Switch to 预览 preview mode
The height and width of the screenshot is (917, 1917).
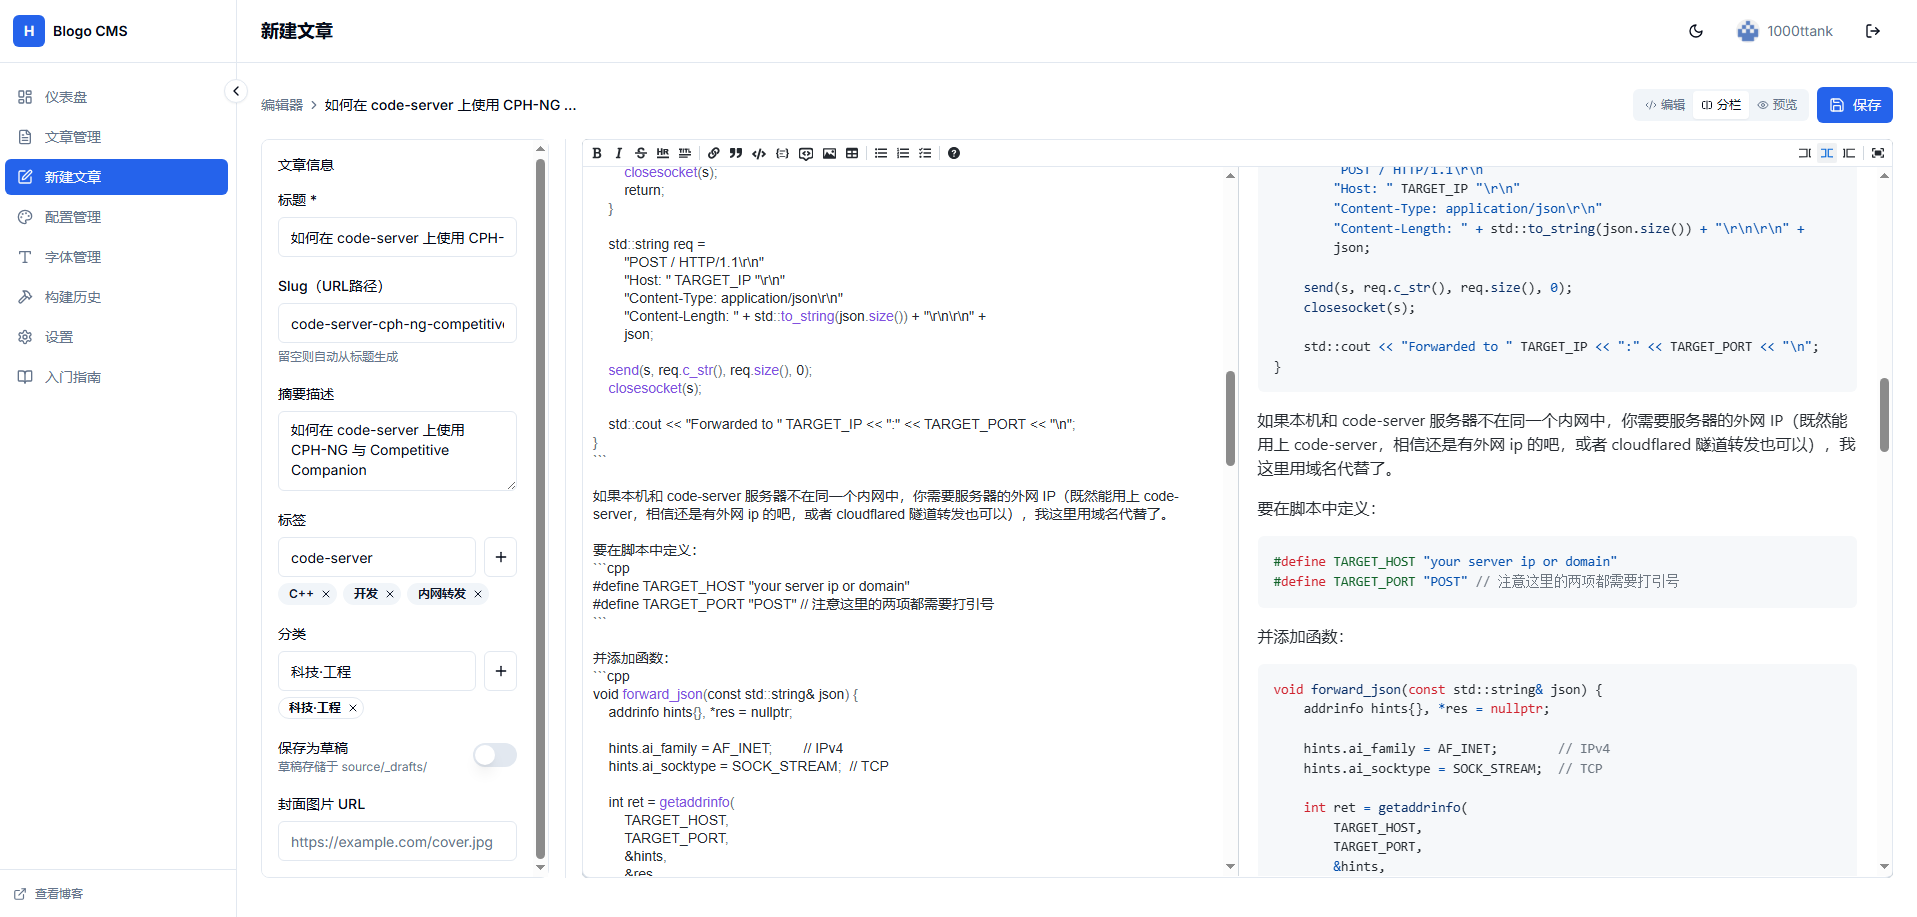tap(1779, 104)
